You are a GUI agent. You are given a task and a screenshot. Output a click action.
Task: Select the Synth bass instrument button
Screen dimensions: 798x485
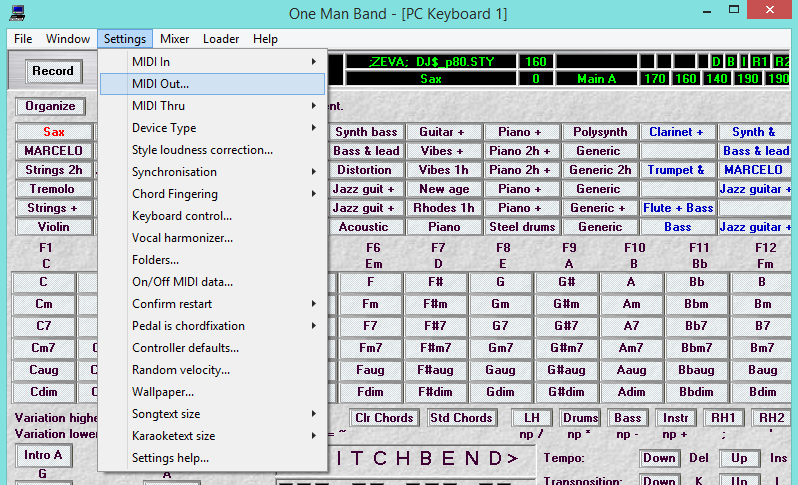(366, 132)
